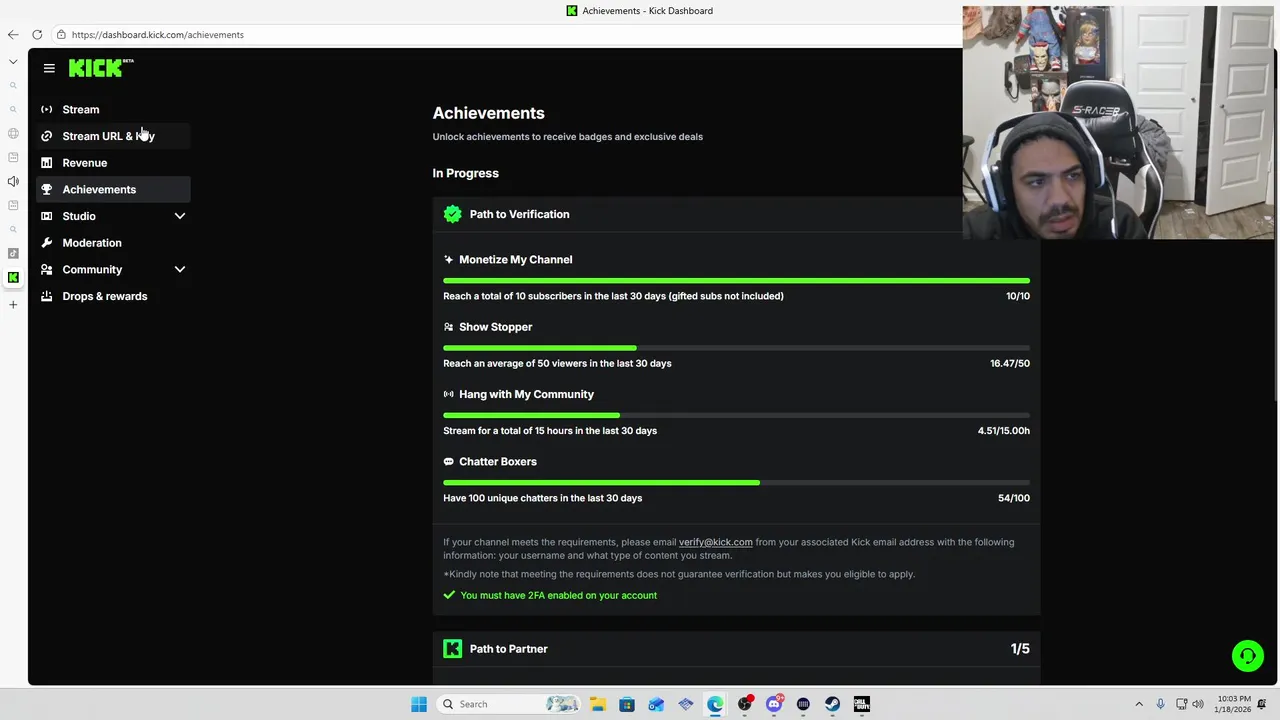Click the "16.47/50" viewer count value
The height and width of the screenshot is (720, 1280).
click(x=1010, y=364)
